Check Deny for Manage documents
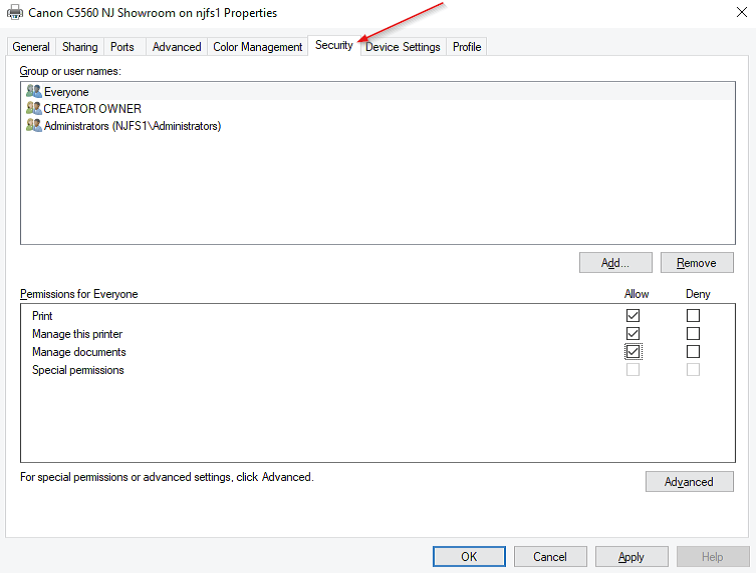This screenshot has width=756, height=573. coord(693,352)
